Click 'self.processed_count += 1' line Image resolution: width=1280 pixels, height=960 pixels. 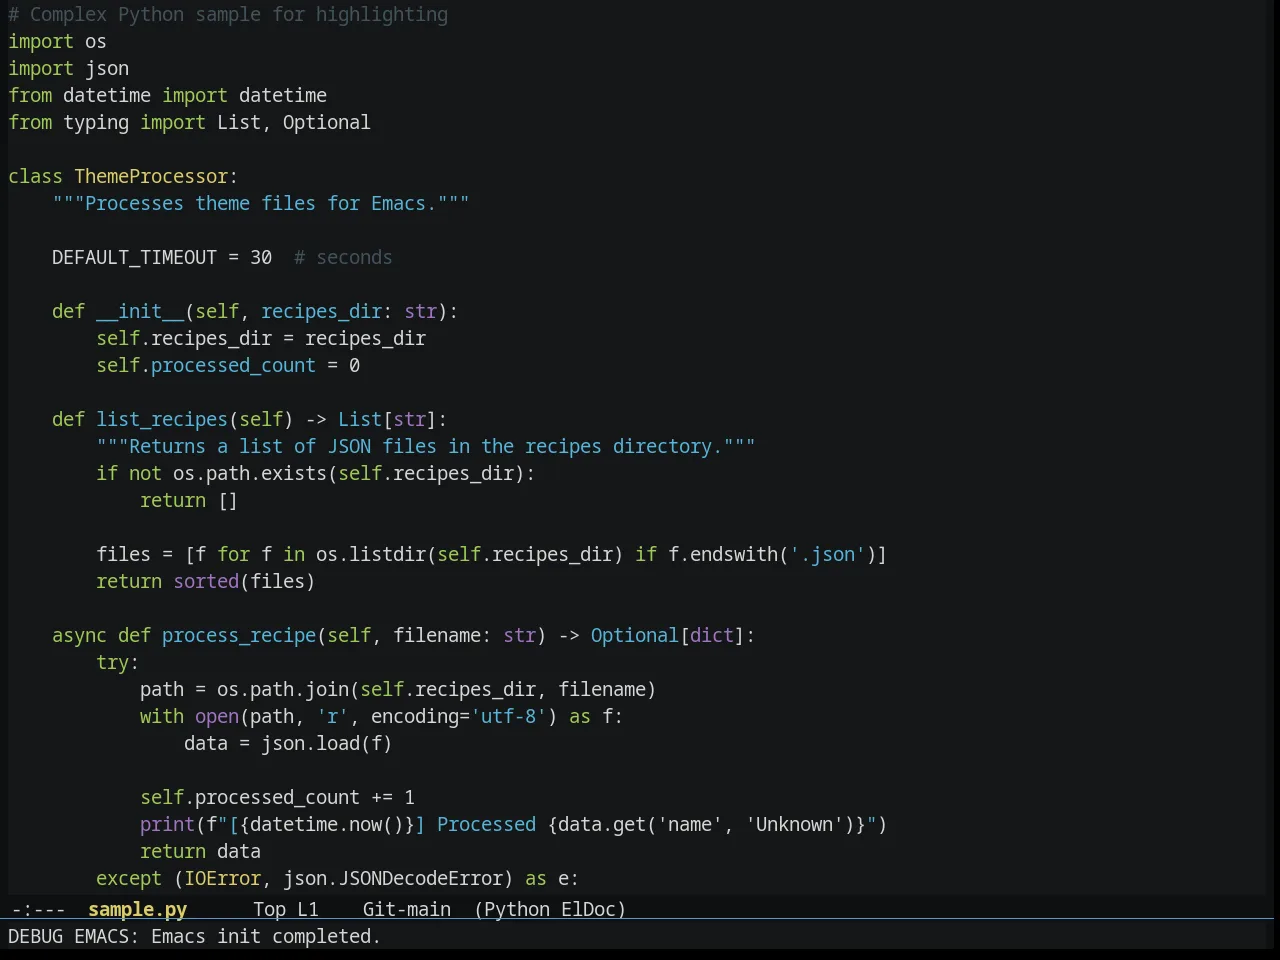pos(277,797)
